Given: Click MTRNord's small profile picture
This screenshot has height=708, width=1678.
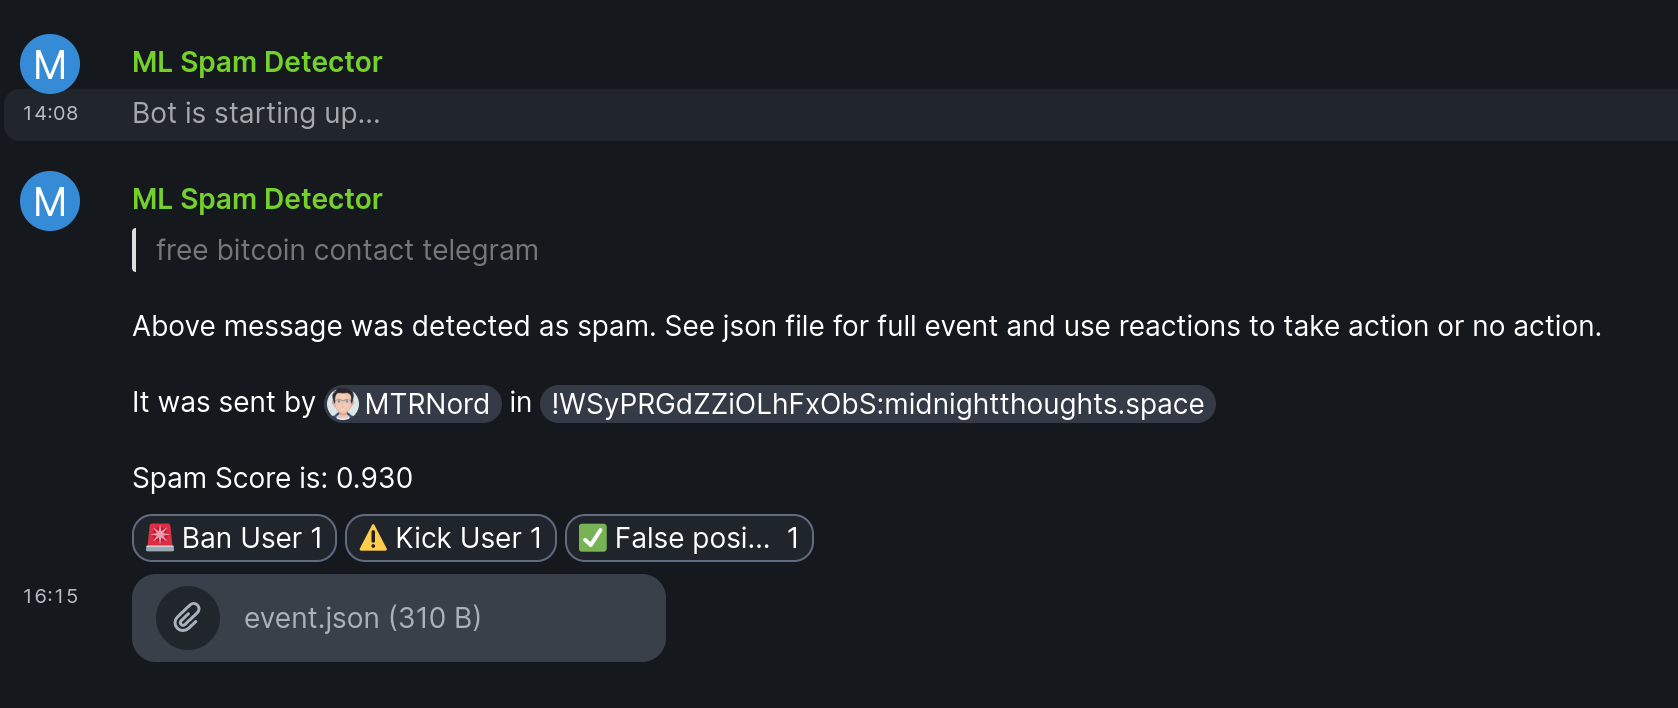Looking at the screenshot, I should (343, 404).
